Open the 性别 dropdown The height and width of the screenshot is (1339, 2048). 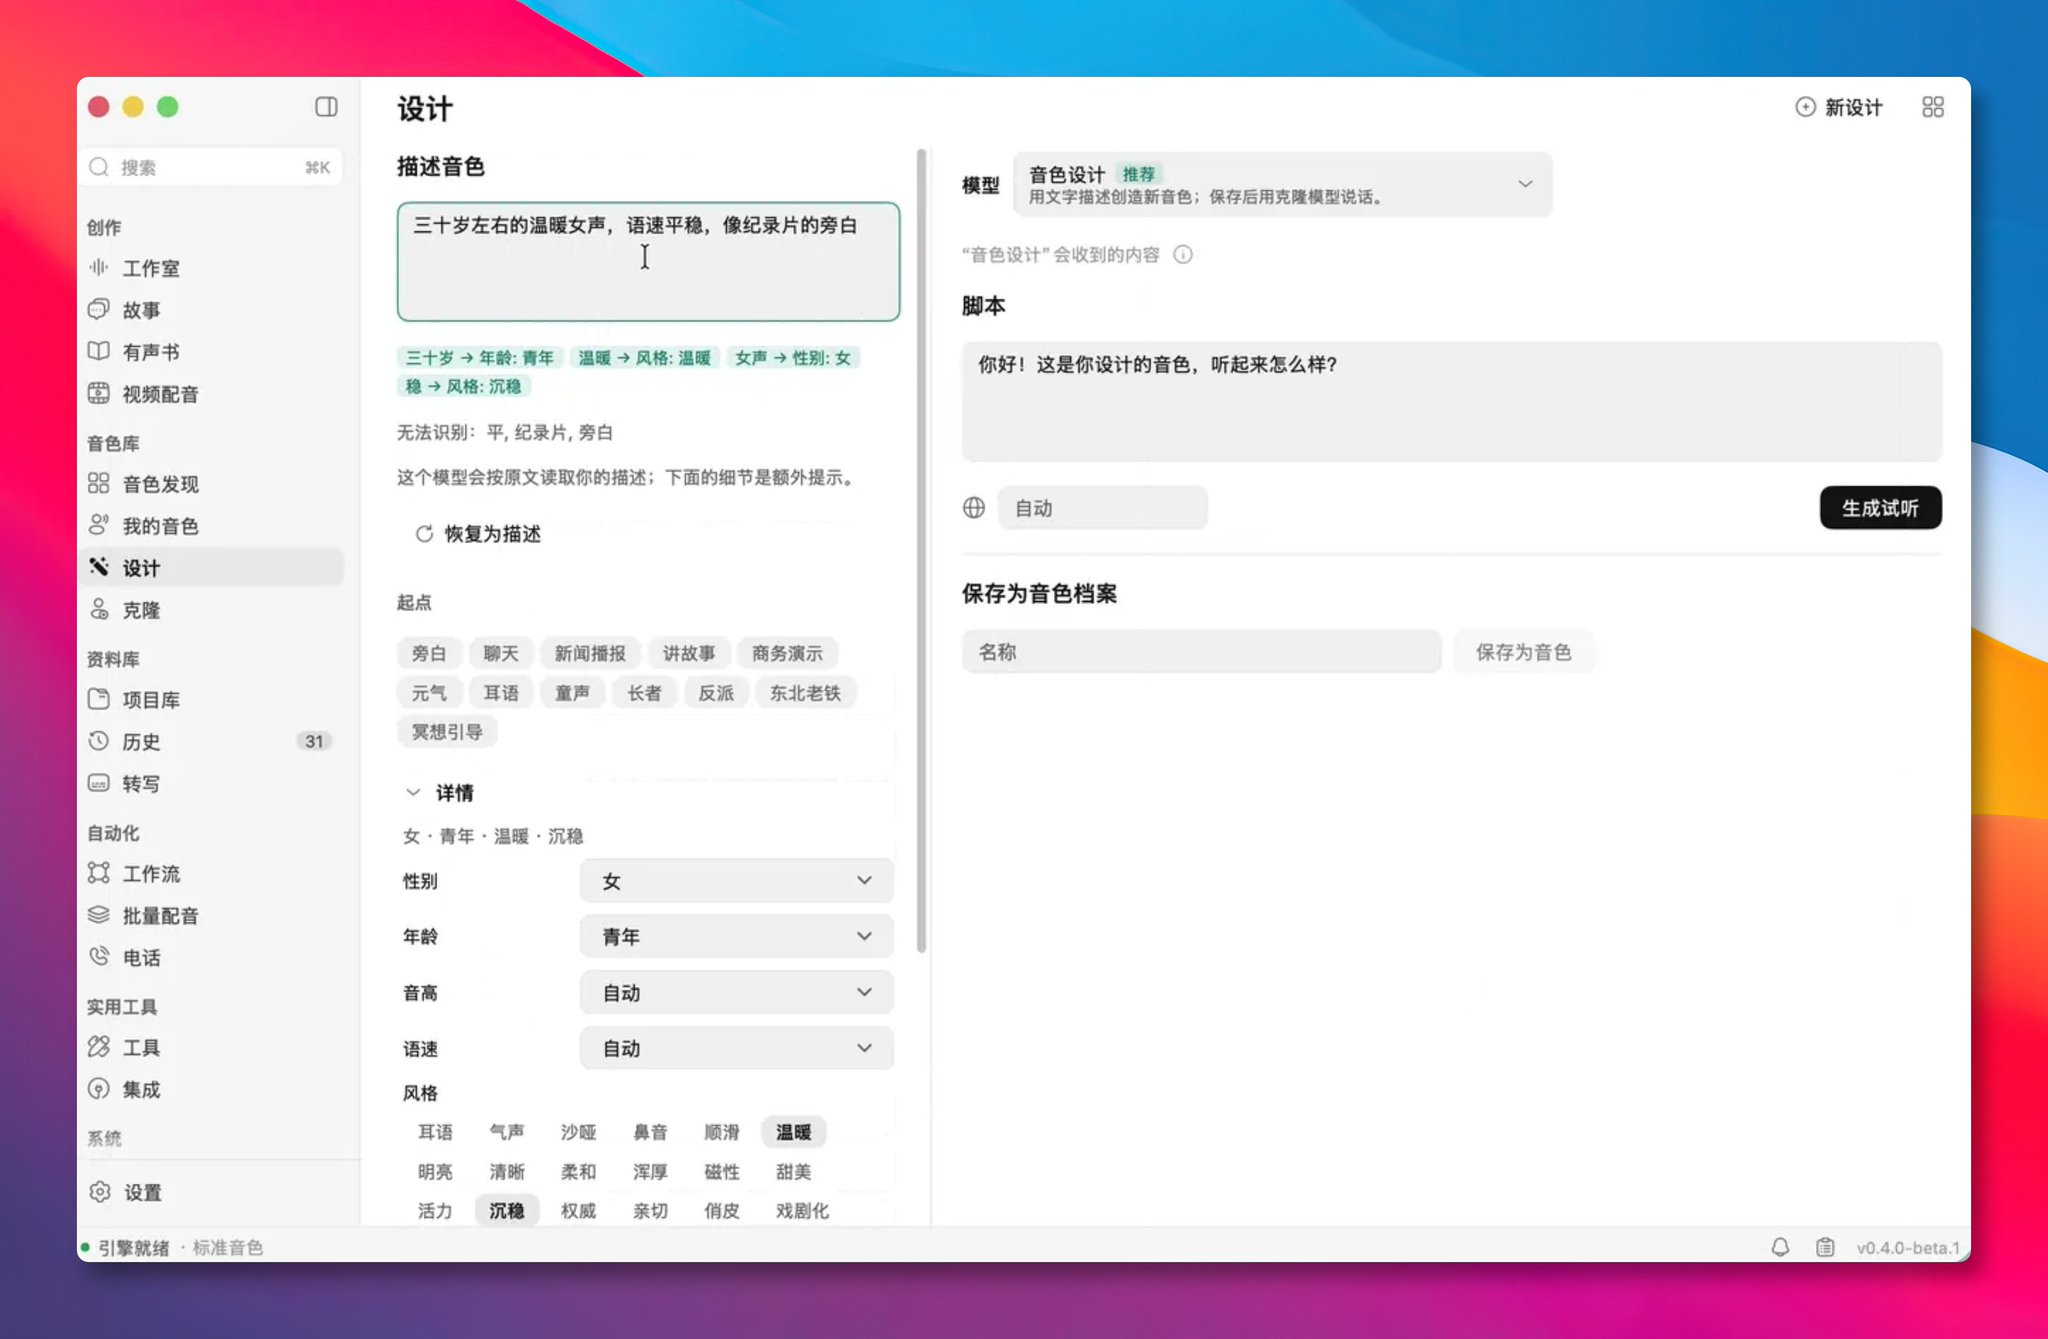[736, 881]
